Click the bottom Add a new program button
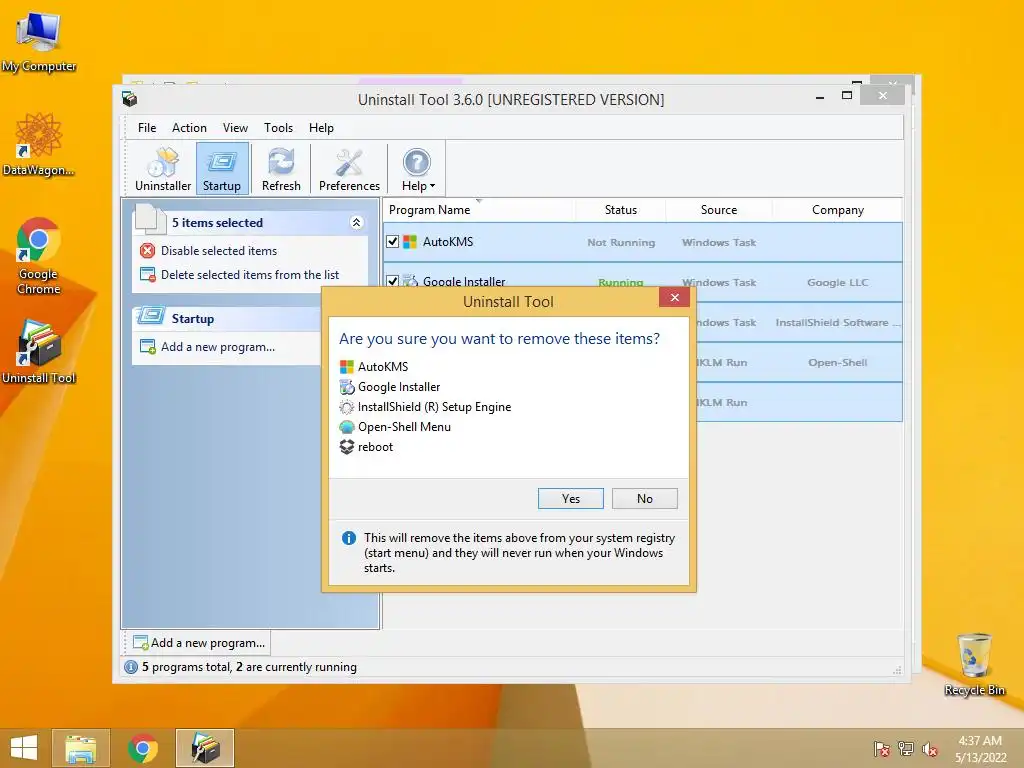This screenshot has width=1024, height=768. [x=199, y=643]
